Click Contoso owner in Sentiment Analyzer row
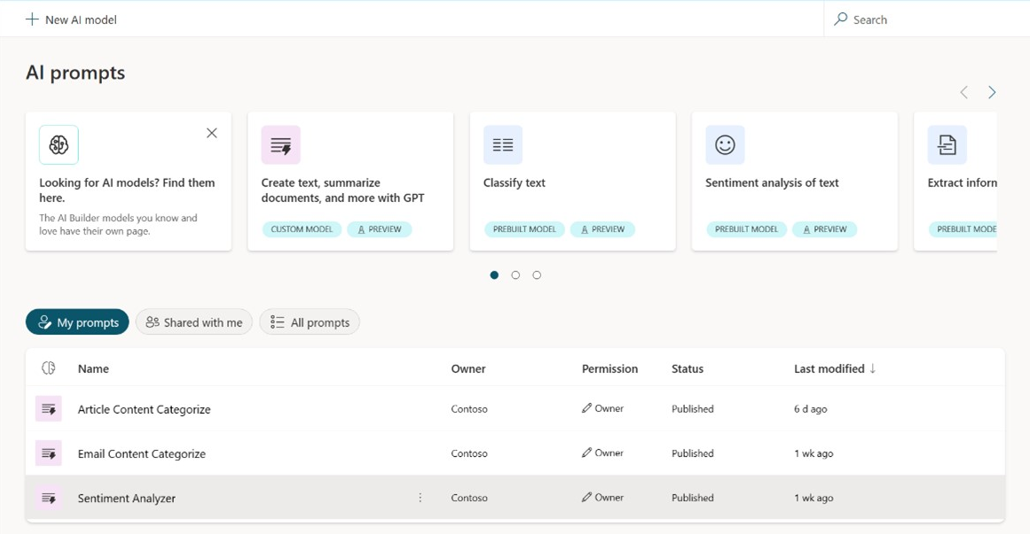1031x534 pixels. coord(469,498)
